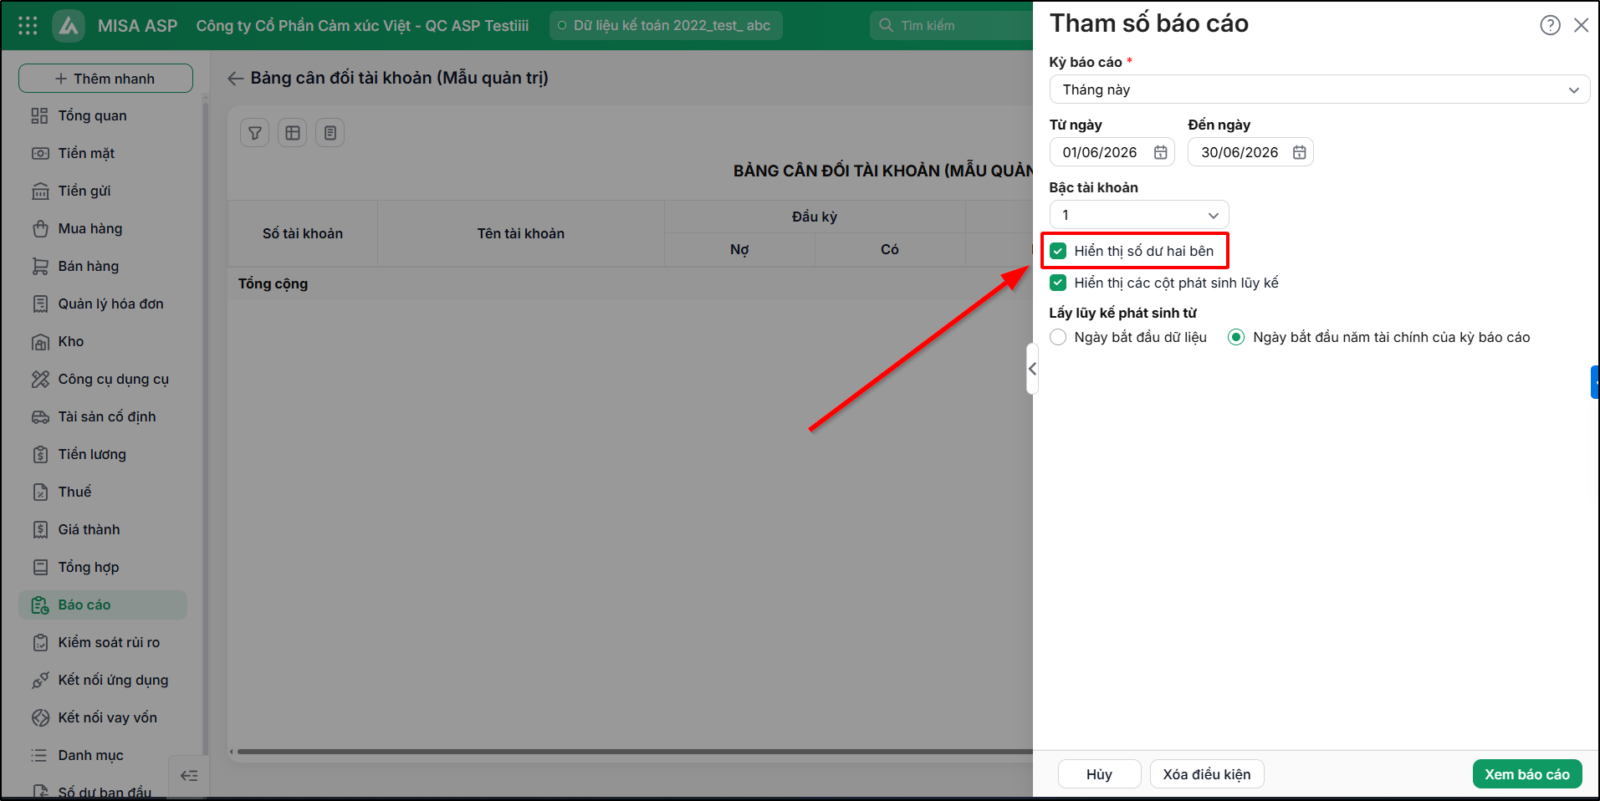Screen dimensions: 1600x801
Task: Toggle Hiển thị số dư hai bên checkbox
Action: click(x=1058, y=251)
